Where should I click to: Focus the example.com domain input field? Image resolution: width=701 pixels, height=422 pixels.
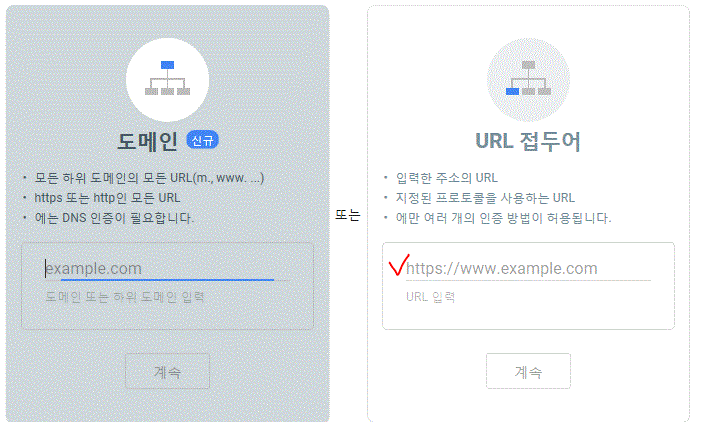(x=167, y=269)
